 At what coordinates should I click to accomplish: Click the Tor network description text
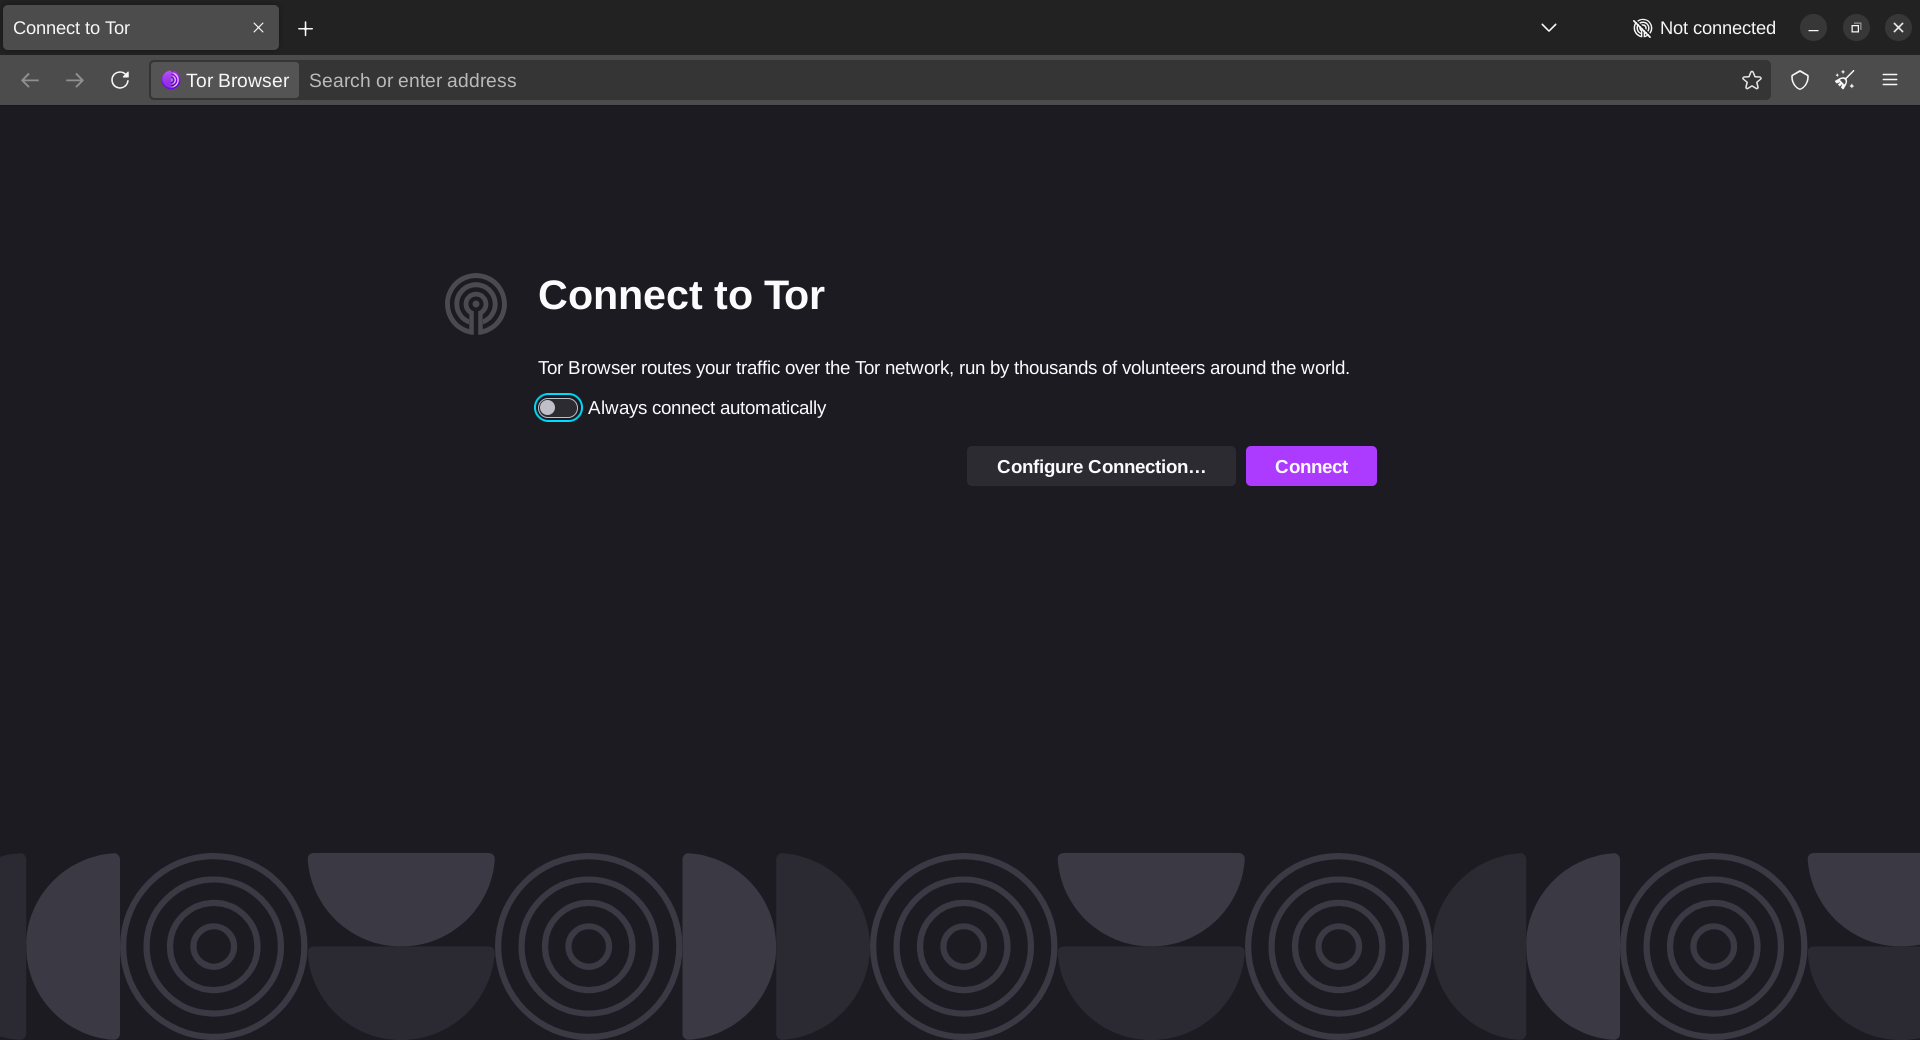[x=944, y=368]
